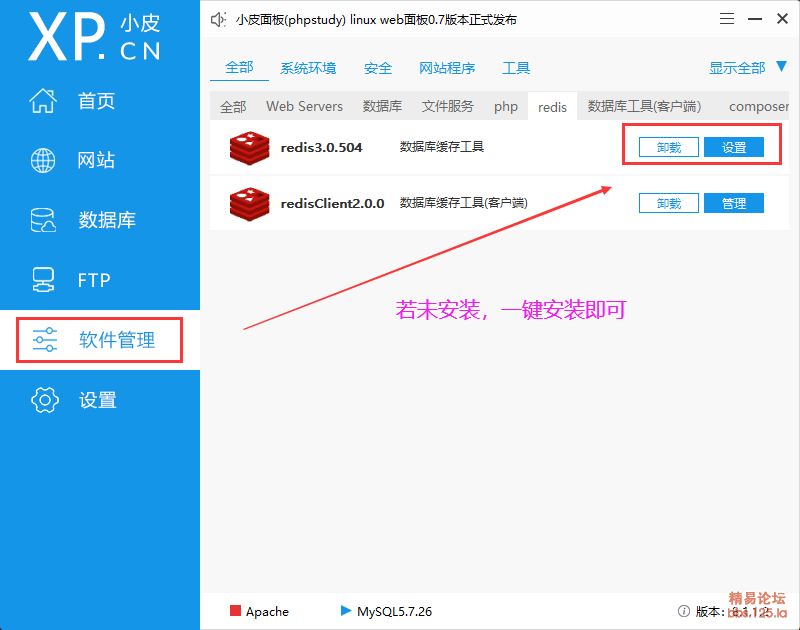Click the database icon beside 数据库
The height and width of the screenshot is (630, 800).
coord(43,220)
